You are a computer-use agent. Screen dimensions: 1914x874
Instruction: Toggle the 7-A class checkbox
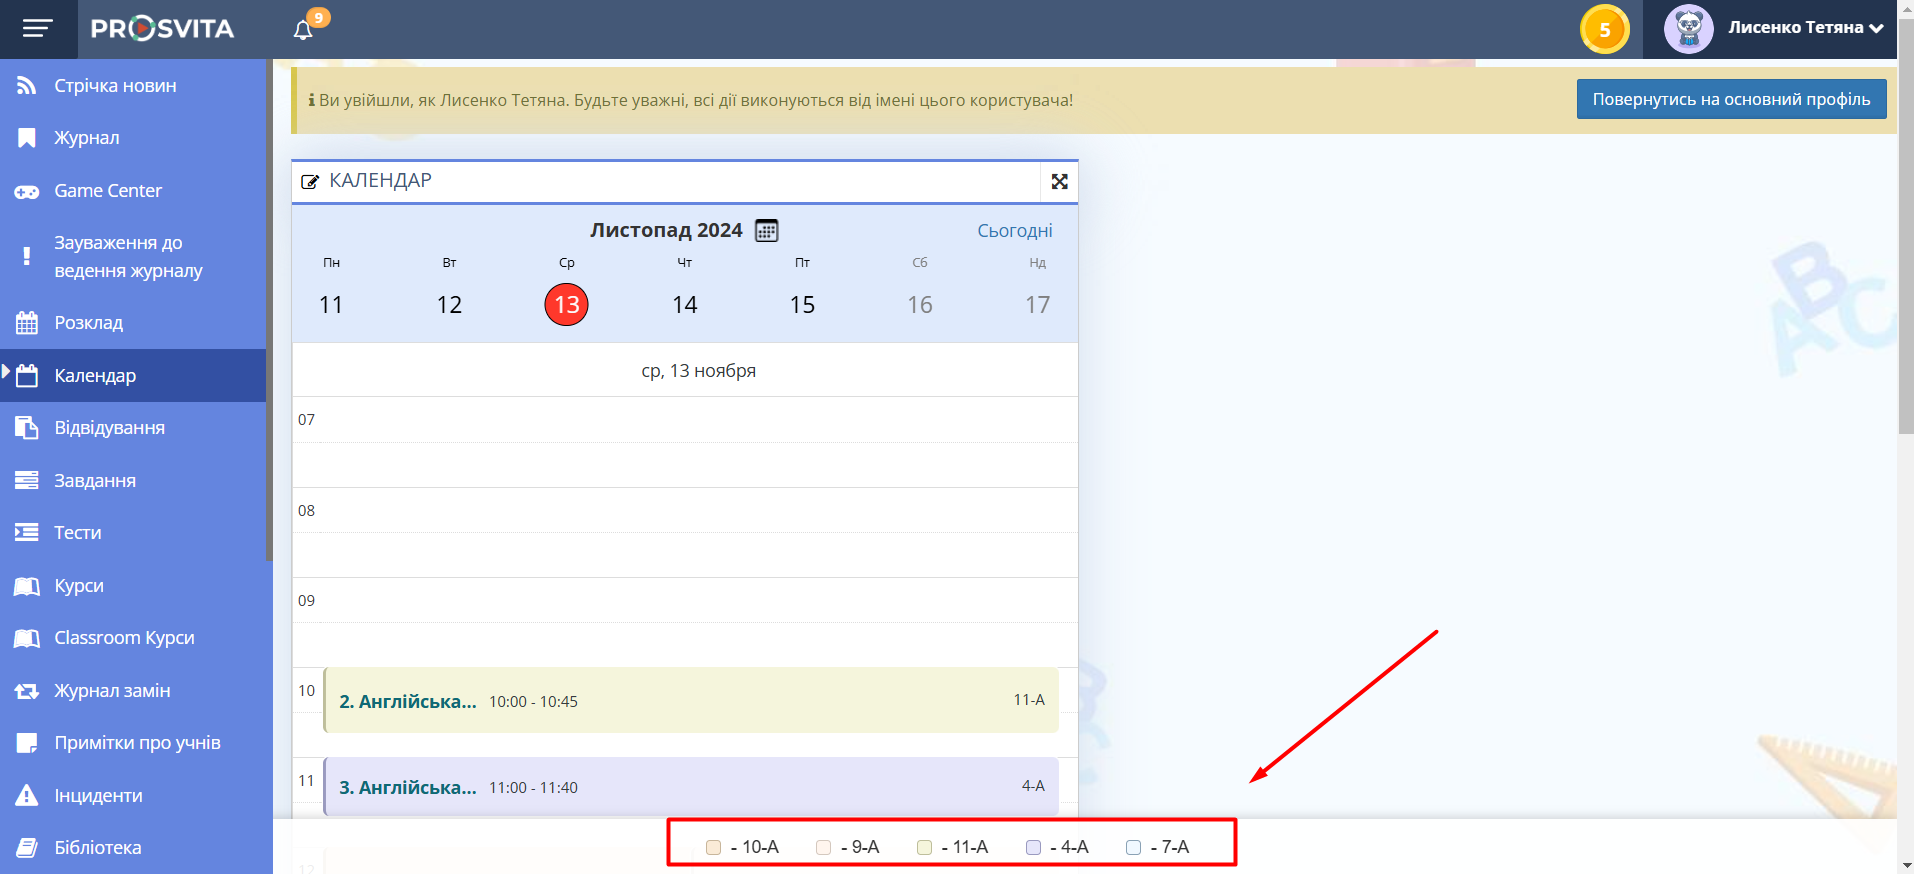(x=1133, y=848)
